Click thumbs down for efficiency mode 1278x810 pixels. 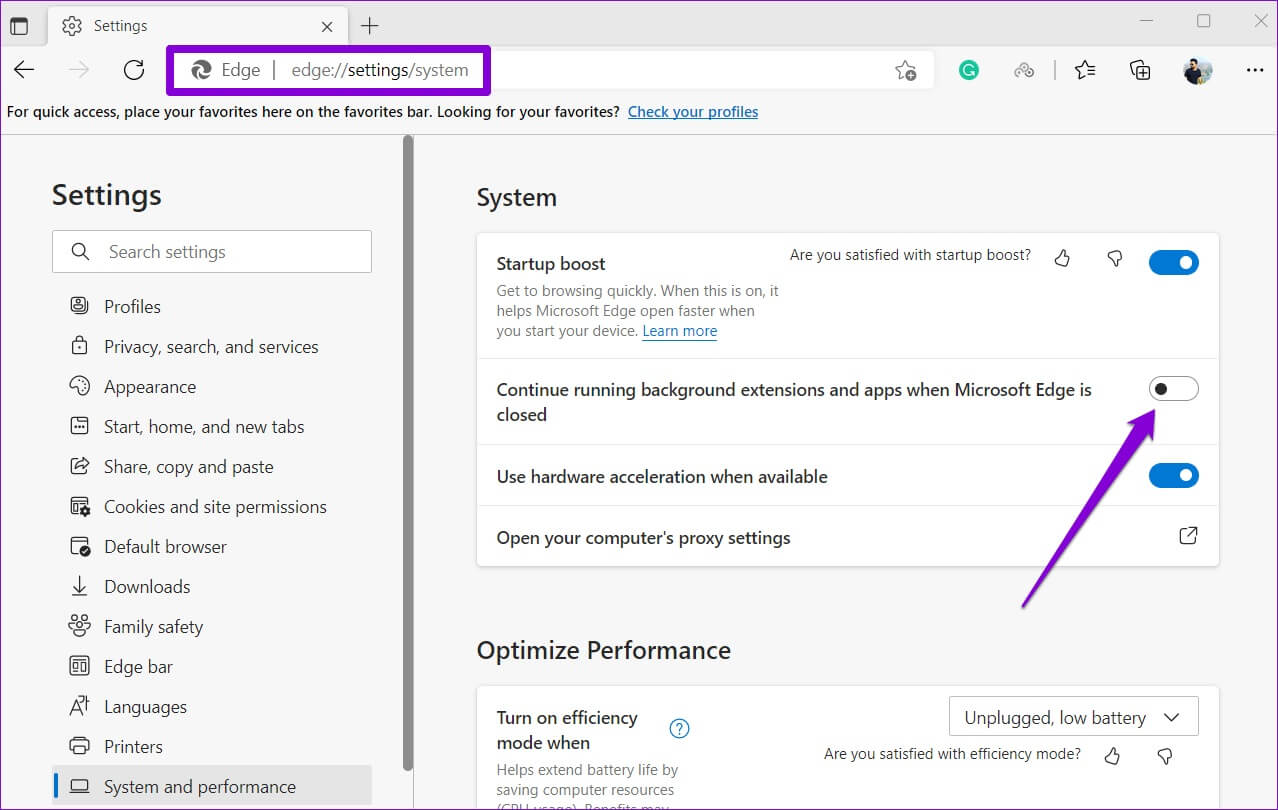click(1164, 756)
